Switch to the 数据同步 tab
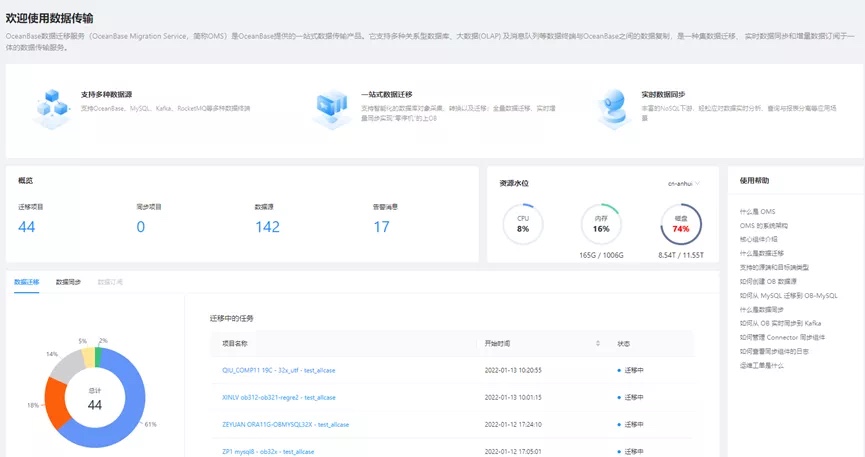Image resolution: width=865 pixels, height=457 pixels. 68,282
